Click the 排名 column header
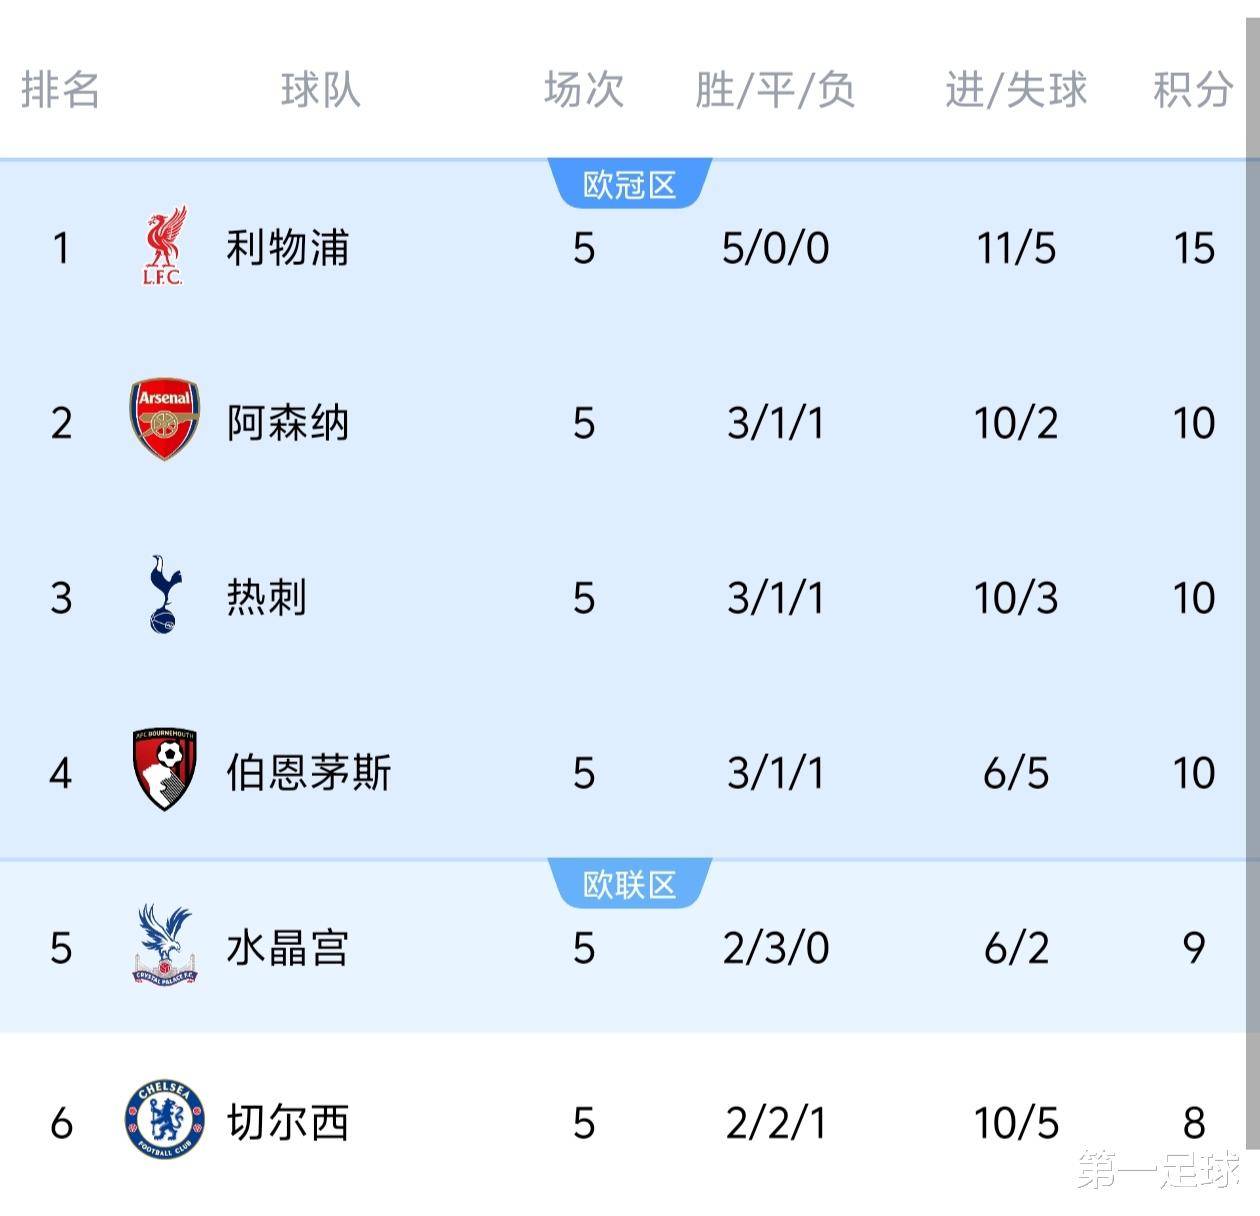The height and width of the screenshot is (1216, 1260). 60,90
